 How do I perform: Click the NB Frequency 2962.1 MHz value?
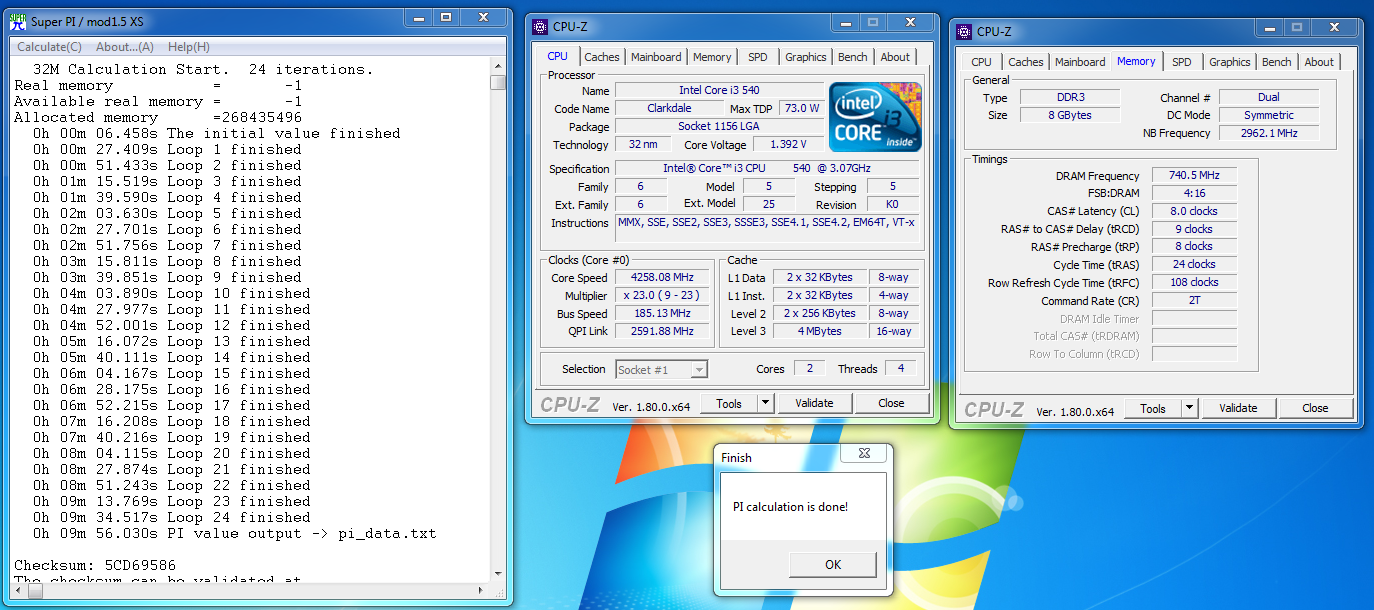pyautogui.click(x=1268, y=133)
